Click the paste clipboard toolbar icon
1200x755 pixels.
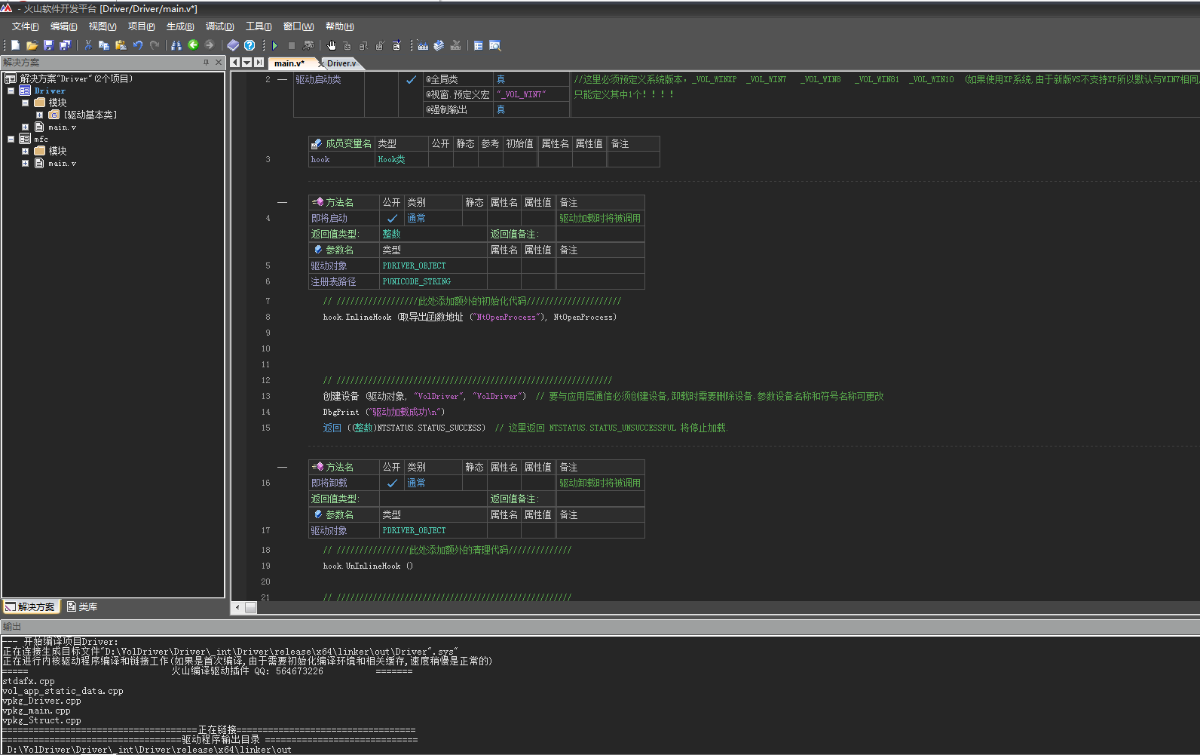(120, 45)
